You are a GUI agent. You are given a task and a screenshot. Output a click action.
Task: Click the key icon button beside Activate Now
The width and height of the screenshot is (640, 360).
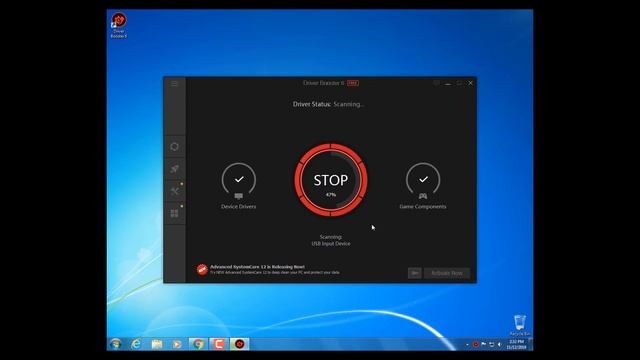coord(415,273)
